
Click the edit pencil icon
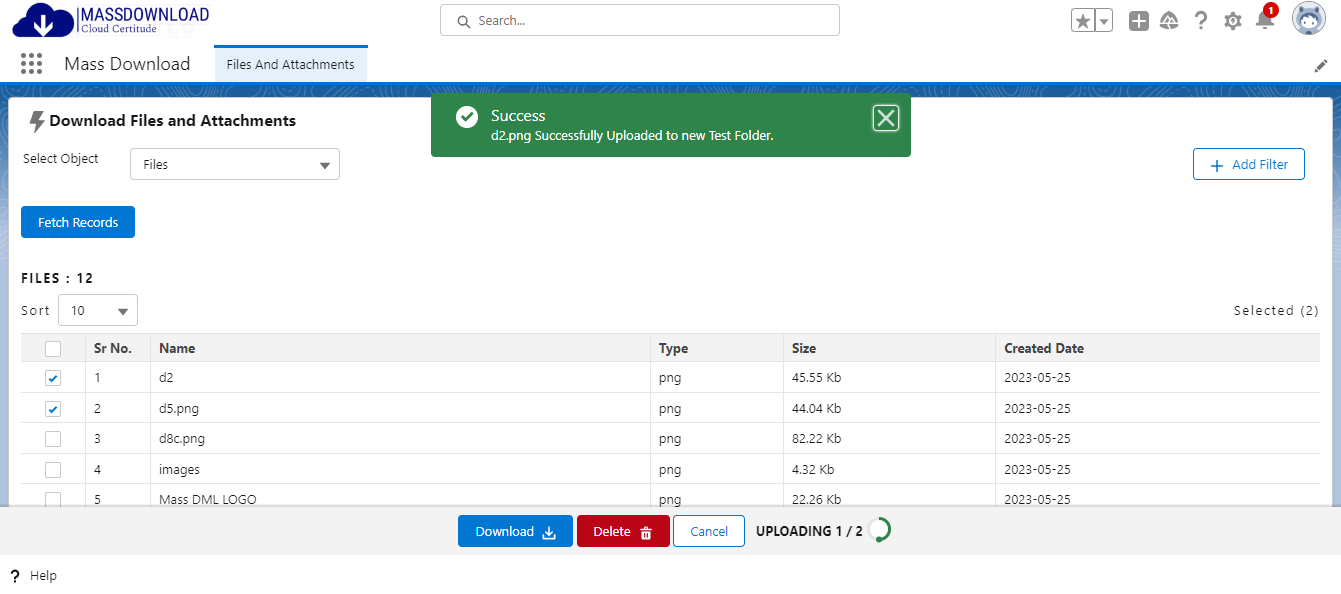coord(1321,66)
